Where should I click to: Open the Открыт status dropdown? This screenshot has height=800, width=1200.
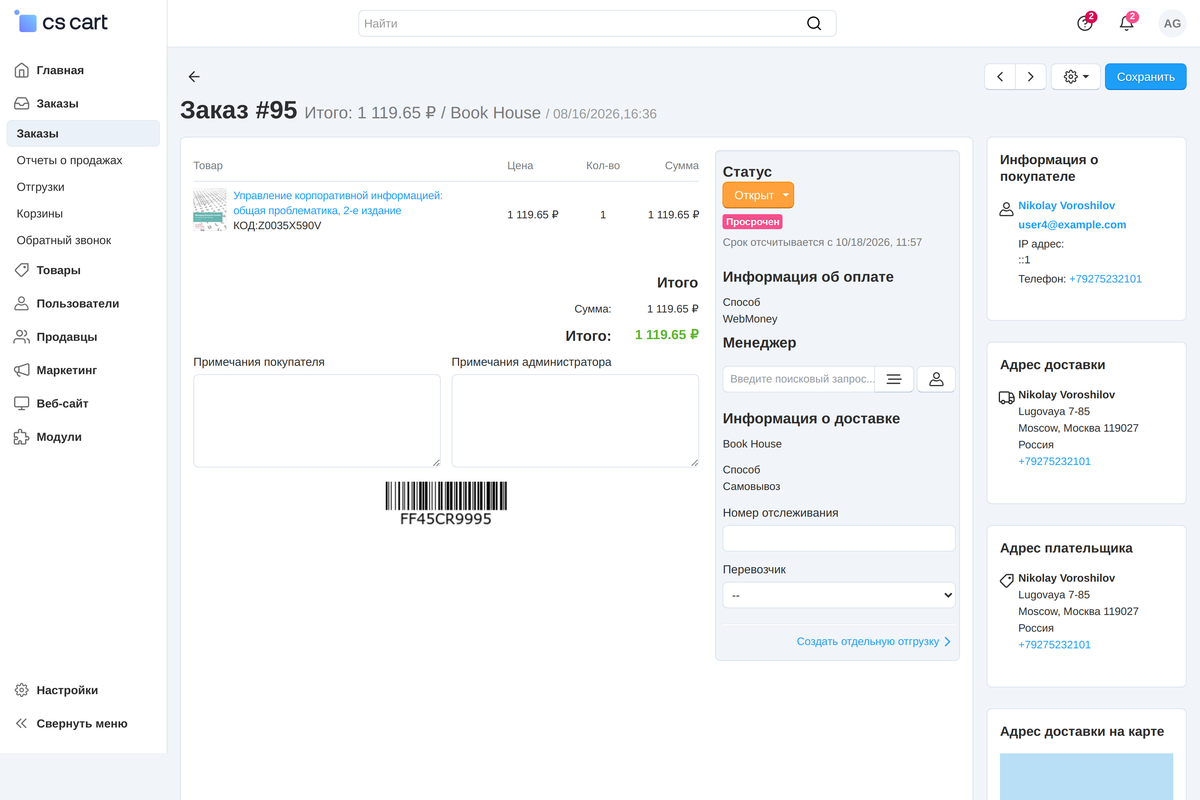(758, 195)
